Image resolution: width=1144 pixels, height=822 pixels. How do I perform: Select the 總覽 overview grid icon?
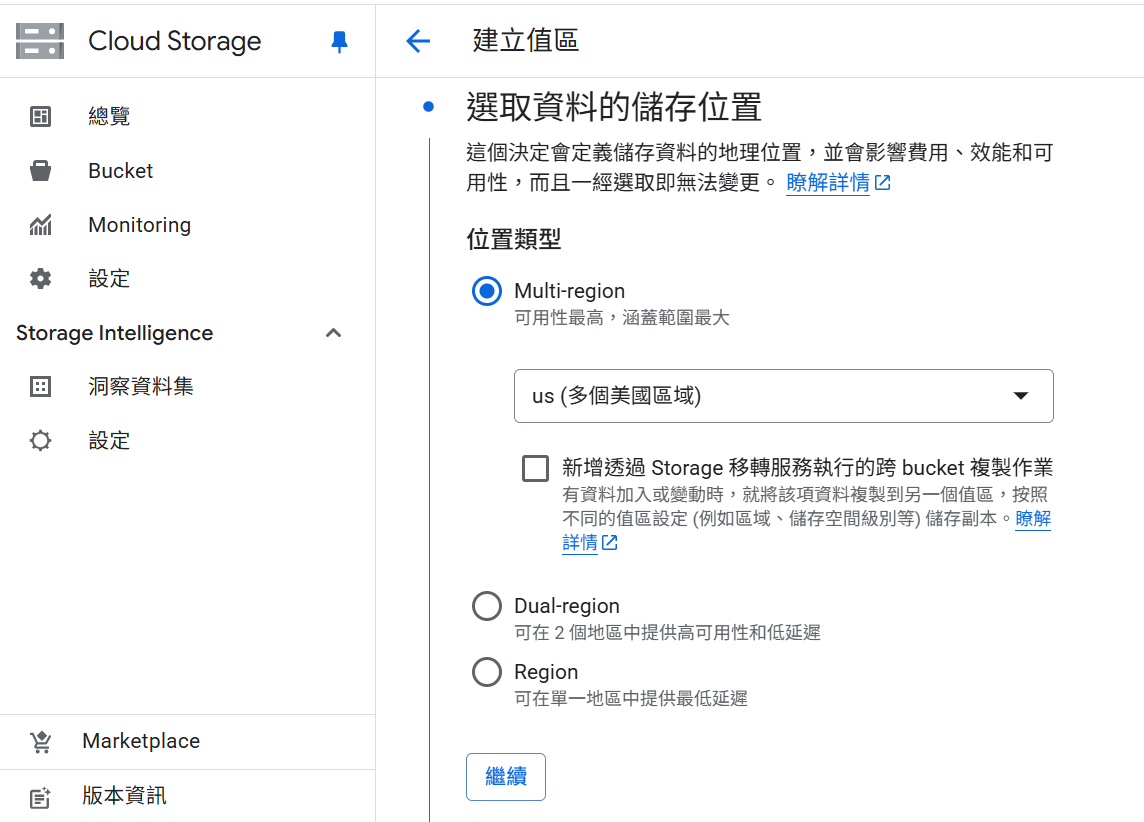40,116
